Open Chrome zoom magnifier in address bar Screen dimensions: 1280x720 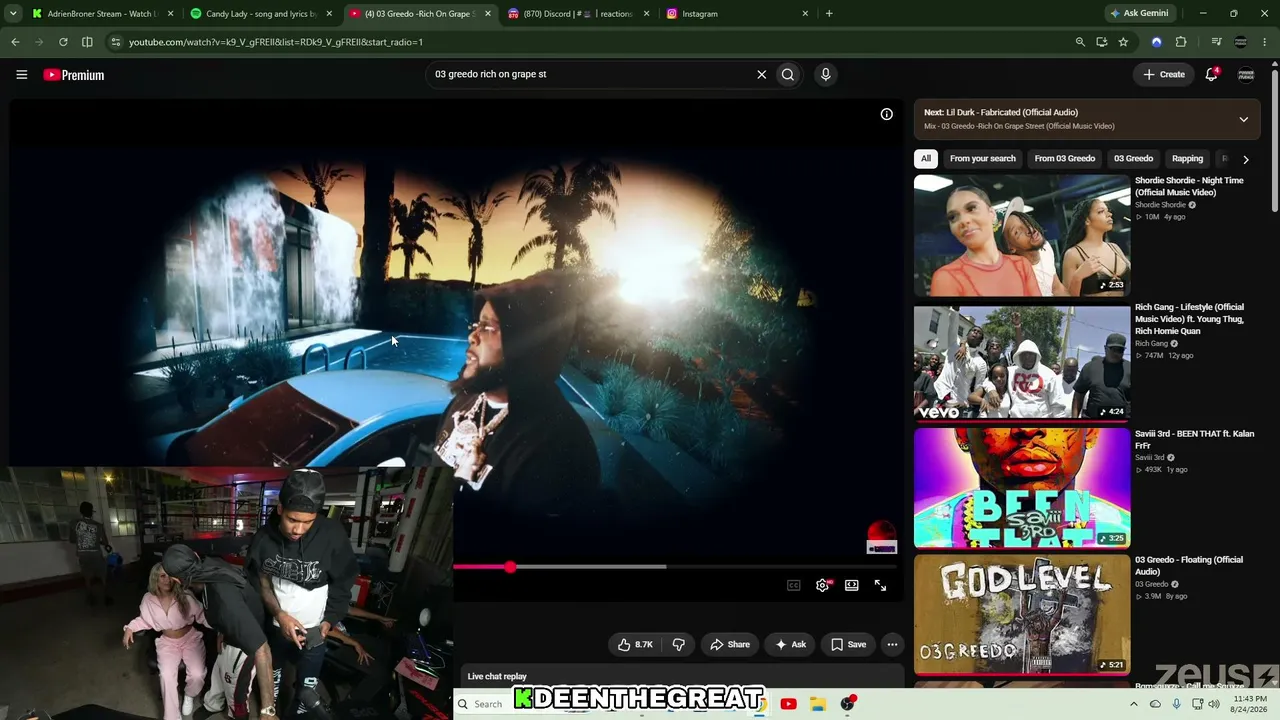pos(1080,42)
